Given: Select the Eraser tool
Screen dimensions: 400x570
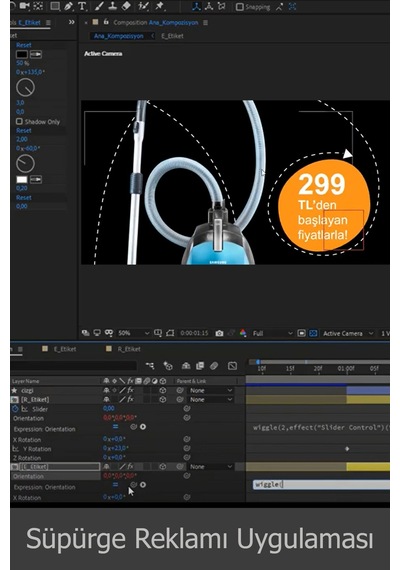Looking at the screenshot, I should click(126, 6).
